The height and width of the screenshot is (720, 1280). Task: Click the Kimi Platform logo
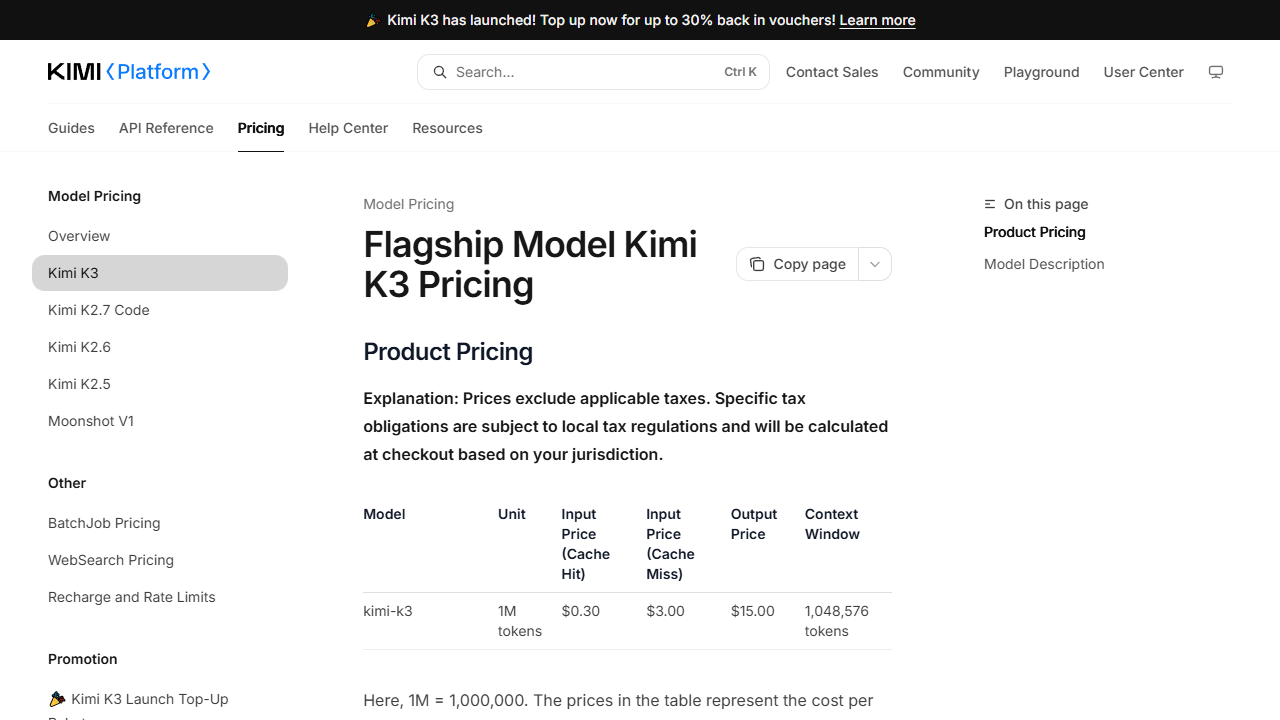click(x=129, y=72)
